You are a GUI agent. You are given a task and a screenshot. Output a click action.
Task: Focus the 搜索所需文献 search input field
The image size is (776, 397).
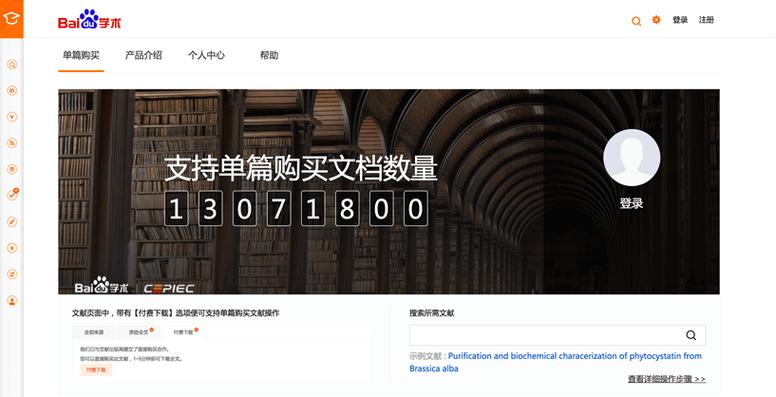(545, 336)
